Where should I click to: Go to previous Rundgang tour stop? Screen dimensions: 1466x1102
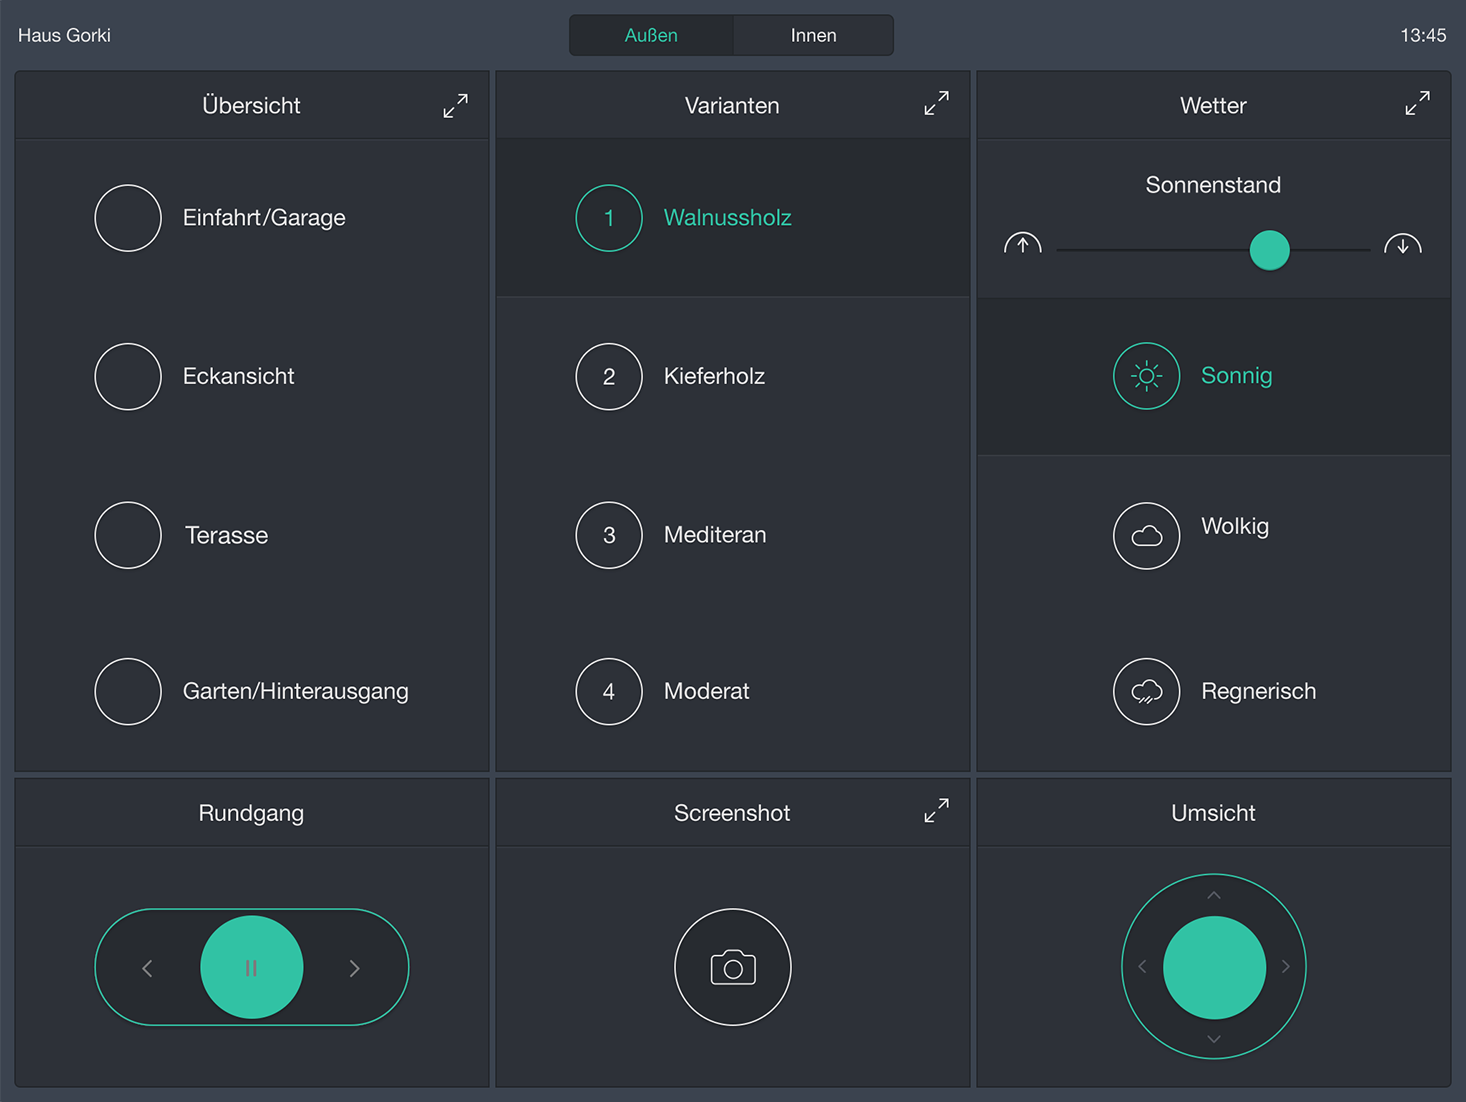point(148,968)
